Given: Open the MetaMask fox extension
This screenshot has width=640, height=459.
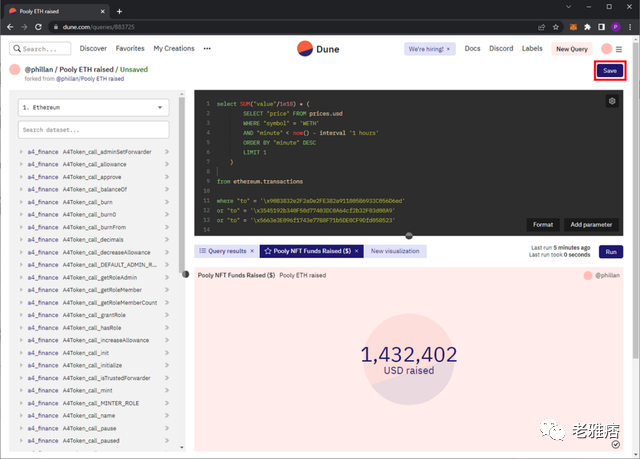Looking at the screenshot, I should coord(573,27).
